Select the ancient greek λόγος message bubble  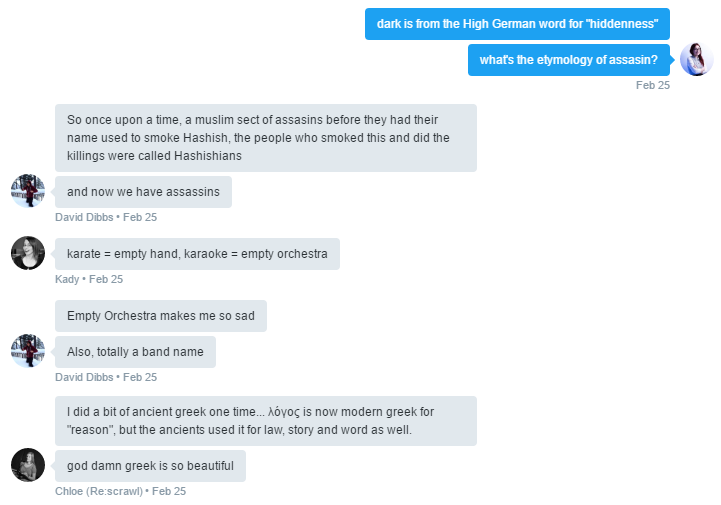[266, 421]
